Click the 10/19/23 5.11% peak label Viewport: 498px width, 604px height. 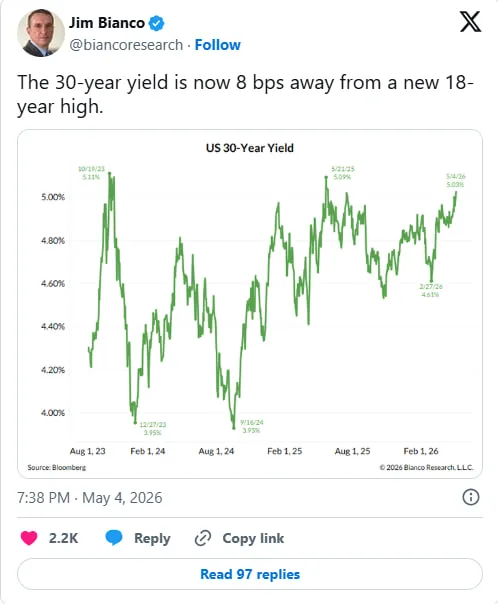91,173
